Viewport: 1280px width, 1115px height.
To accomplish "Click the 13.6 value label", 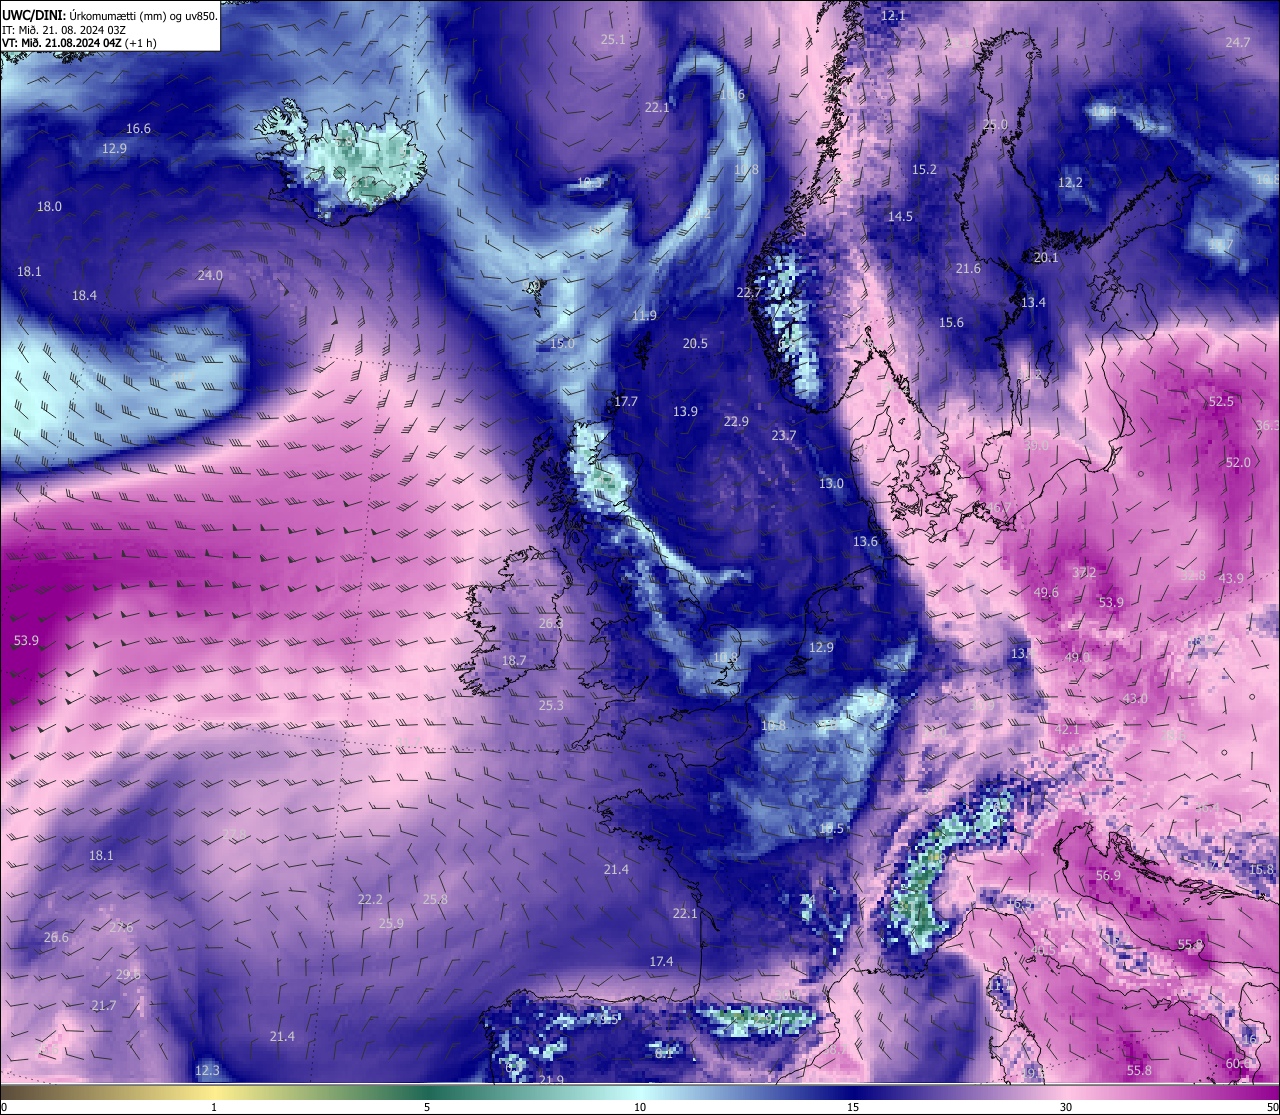I will pos(865,542).
